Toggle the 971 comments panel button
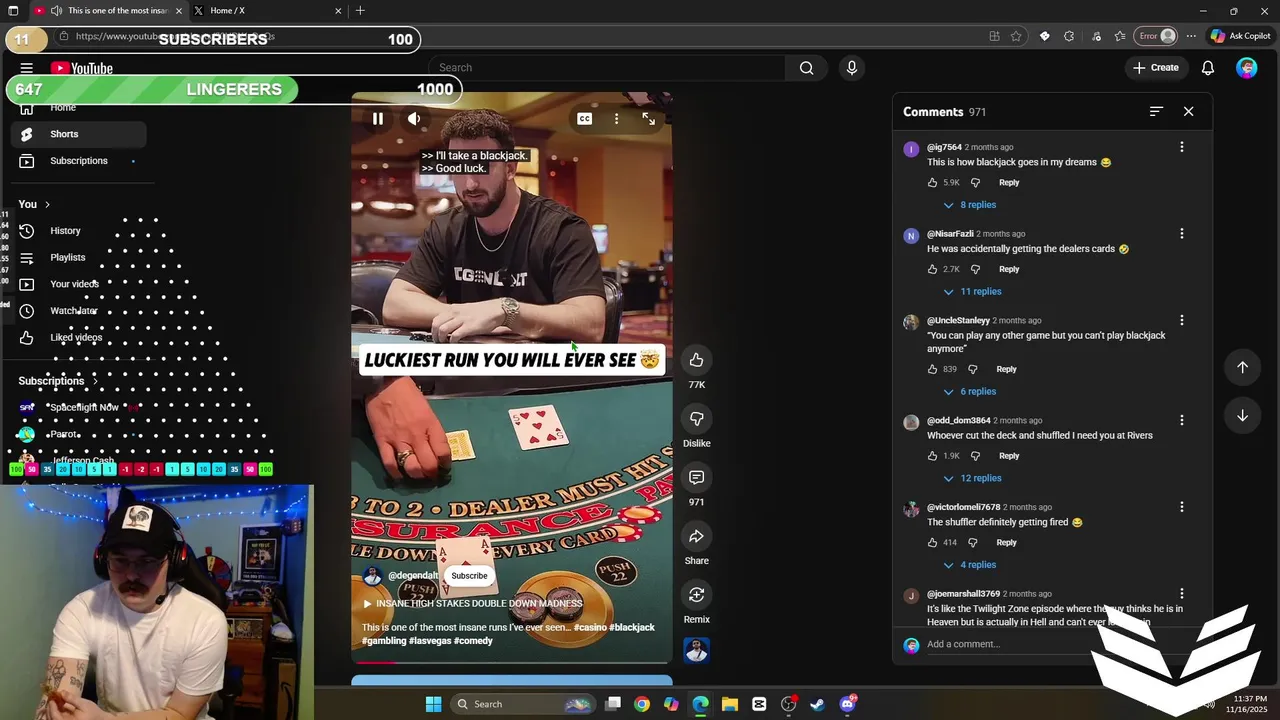Image resolution: width=1280 pixels, height=720 pixels. (696, 478)
